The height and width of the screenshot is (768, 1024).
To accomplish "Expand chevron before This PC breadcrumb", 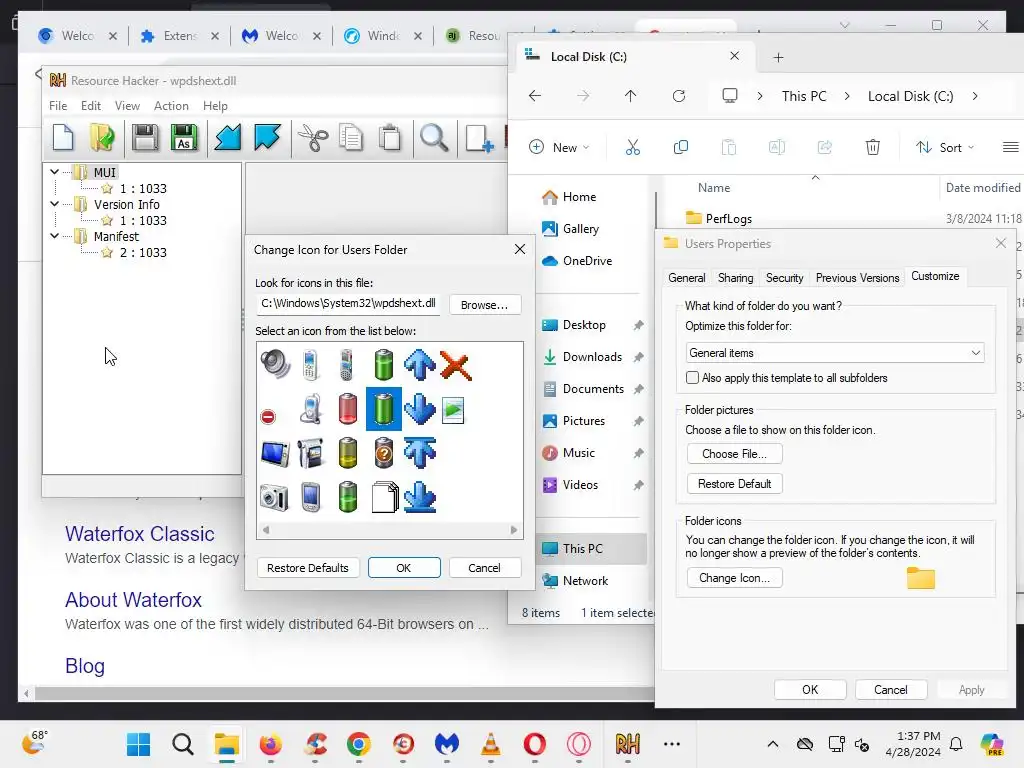I will point(760,96).
